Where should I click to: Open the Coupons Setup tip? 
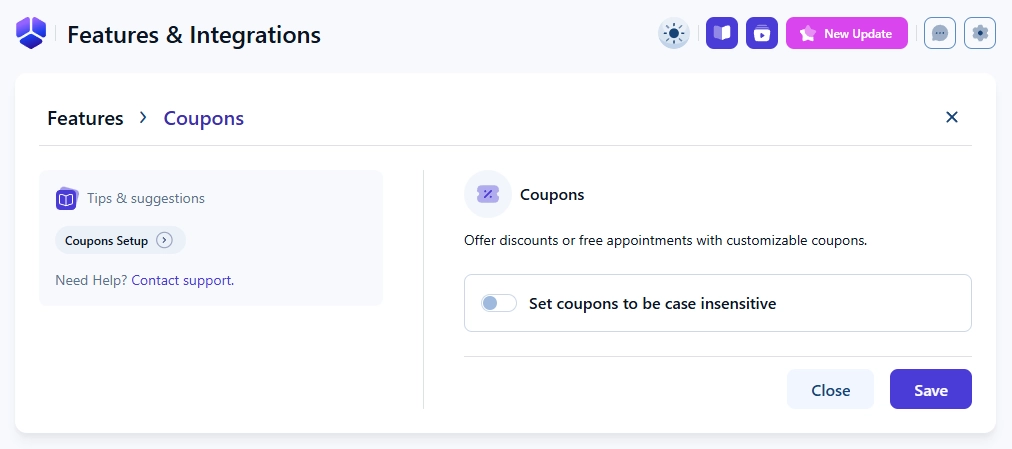click(106, 241)
